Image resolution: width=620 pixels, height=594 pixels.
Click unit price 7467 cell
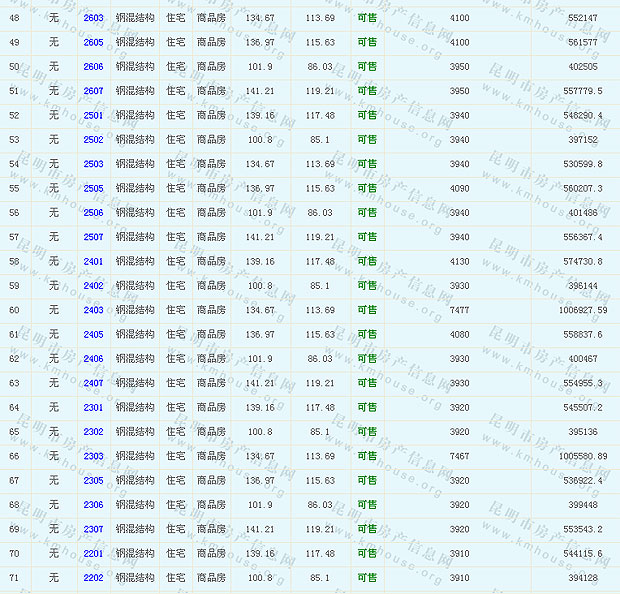coord(459,456)
